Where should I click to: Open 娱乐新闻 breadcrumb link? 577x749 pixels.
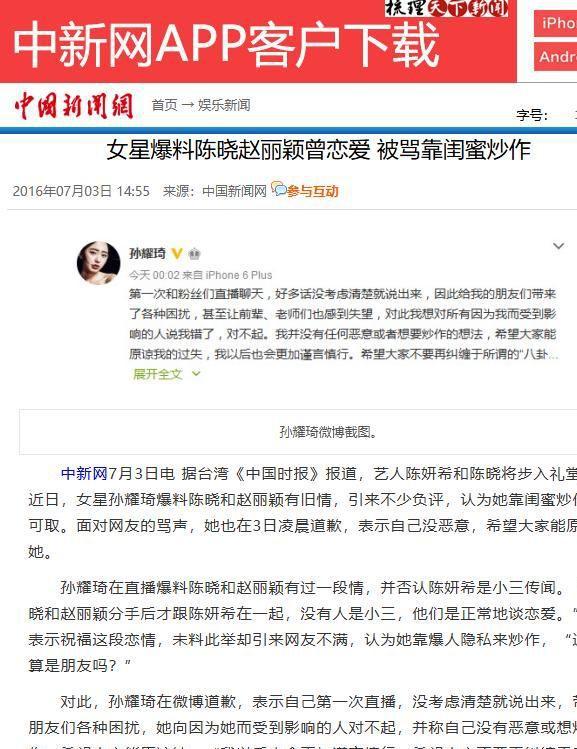point(224,105)
